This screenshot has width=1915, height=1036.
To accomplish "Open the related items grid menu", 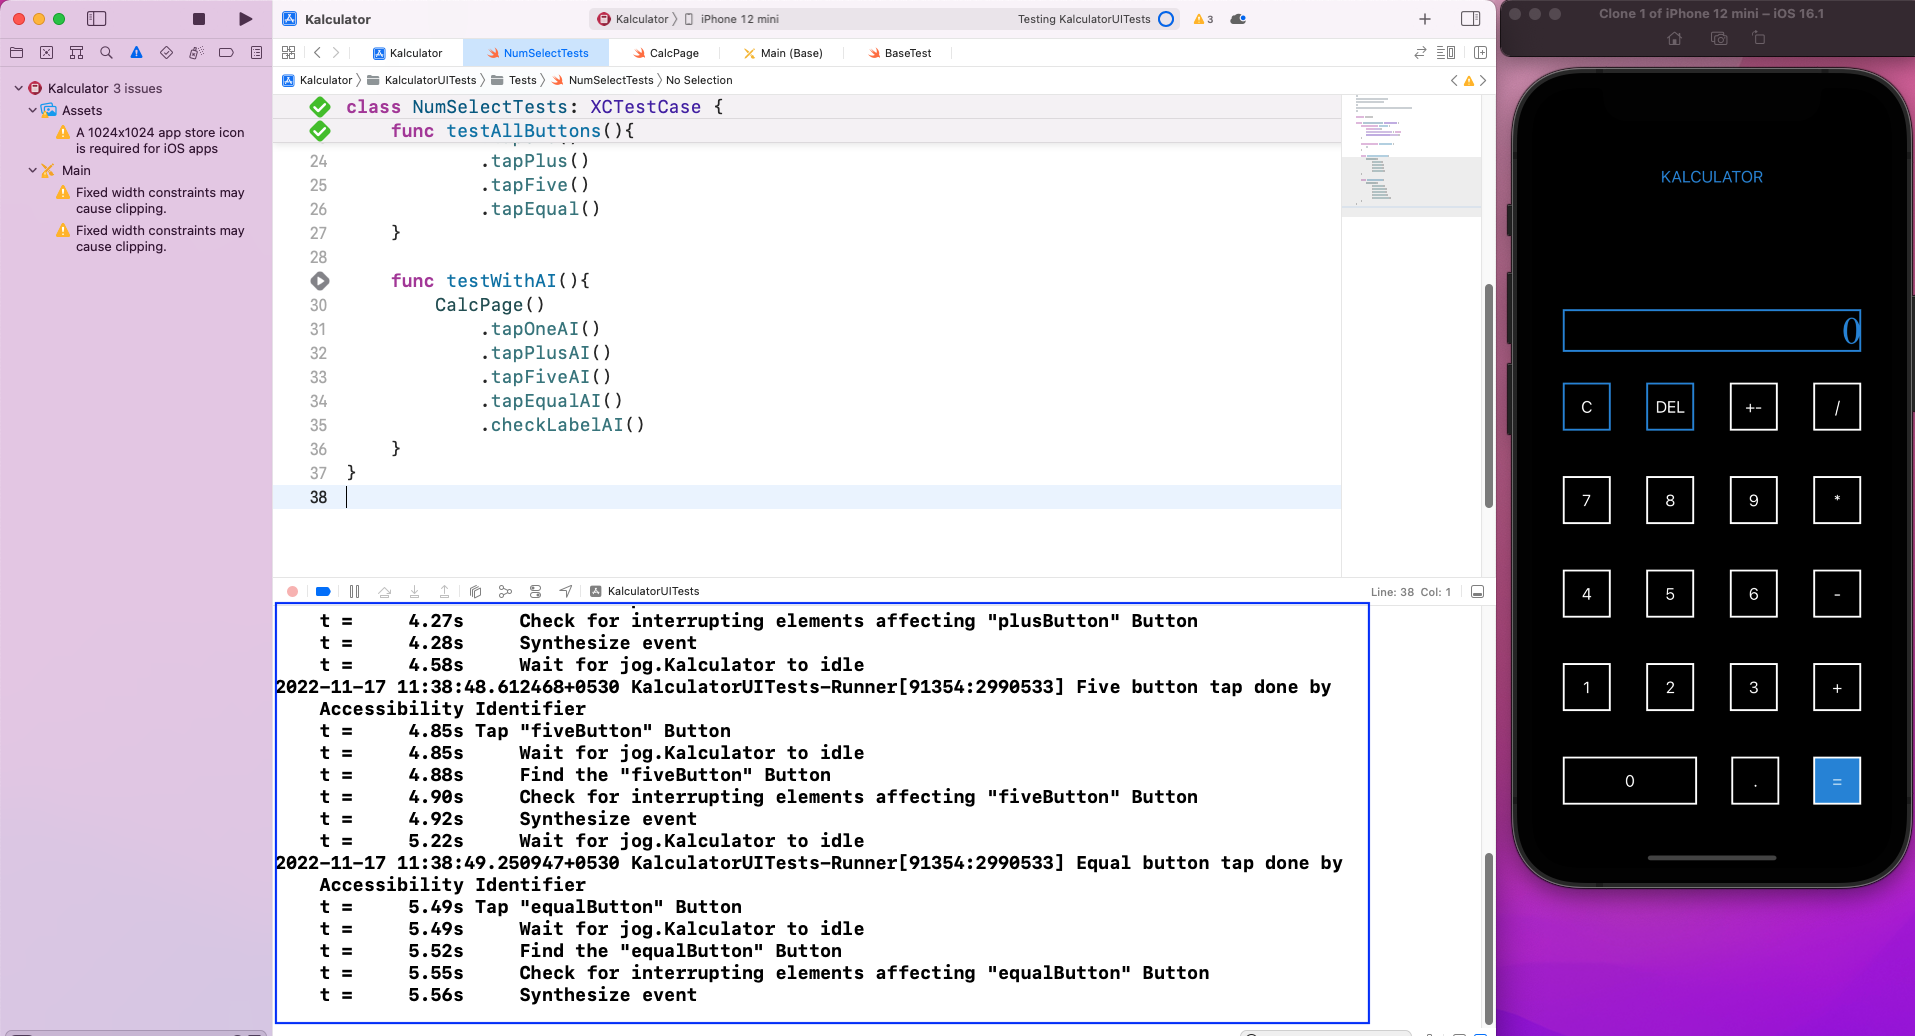I will click(289, 53).
